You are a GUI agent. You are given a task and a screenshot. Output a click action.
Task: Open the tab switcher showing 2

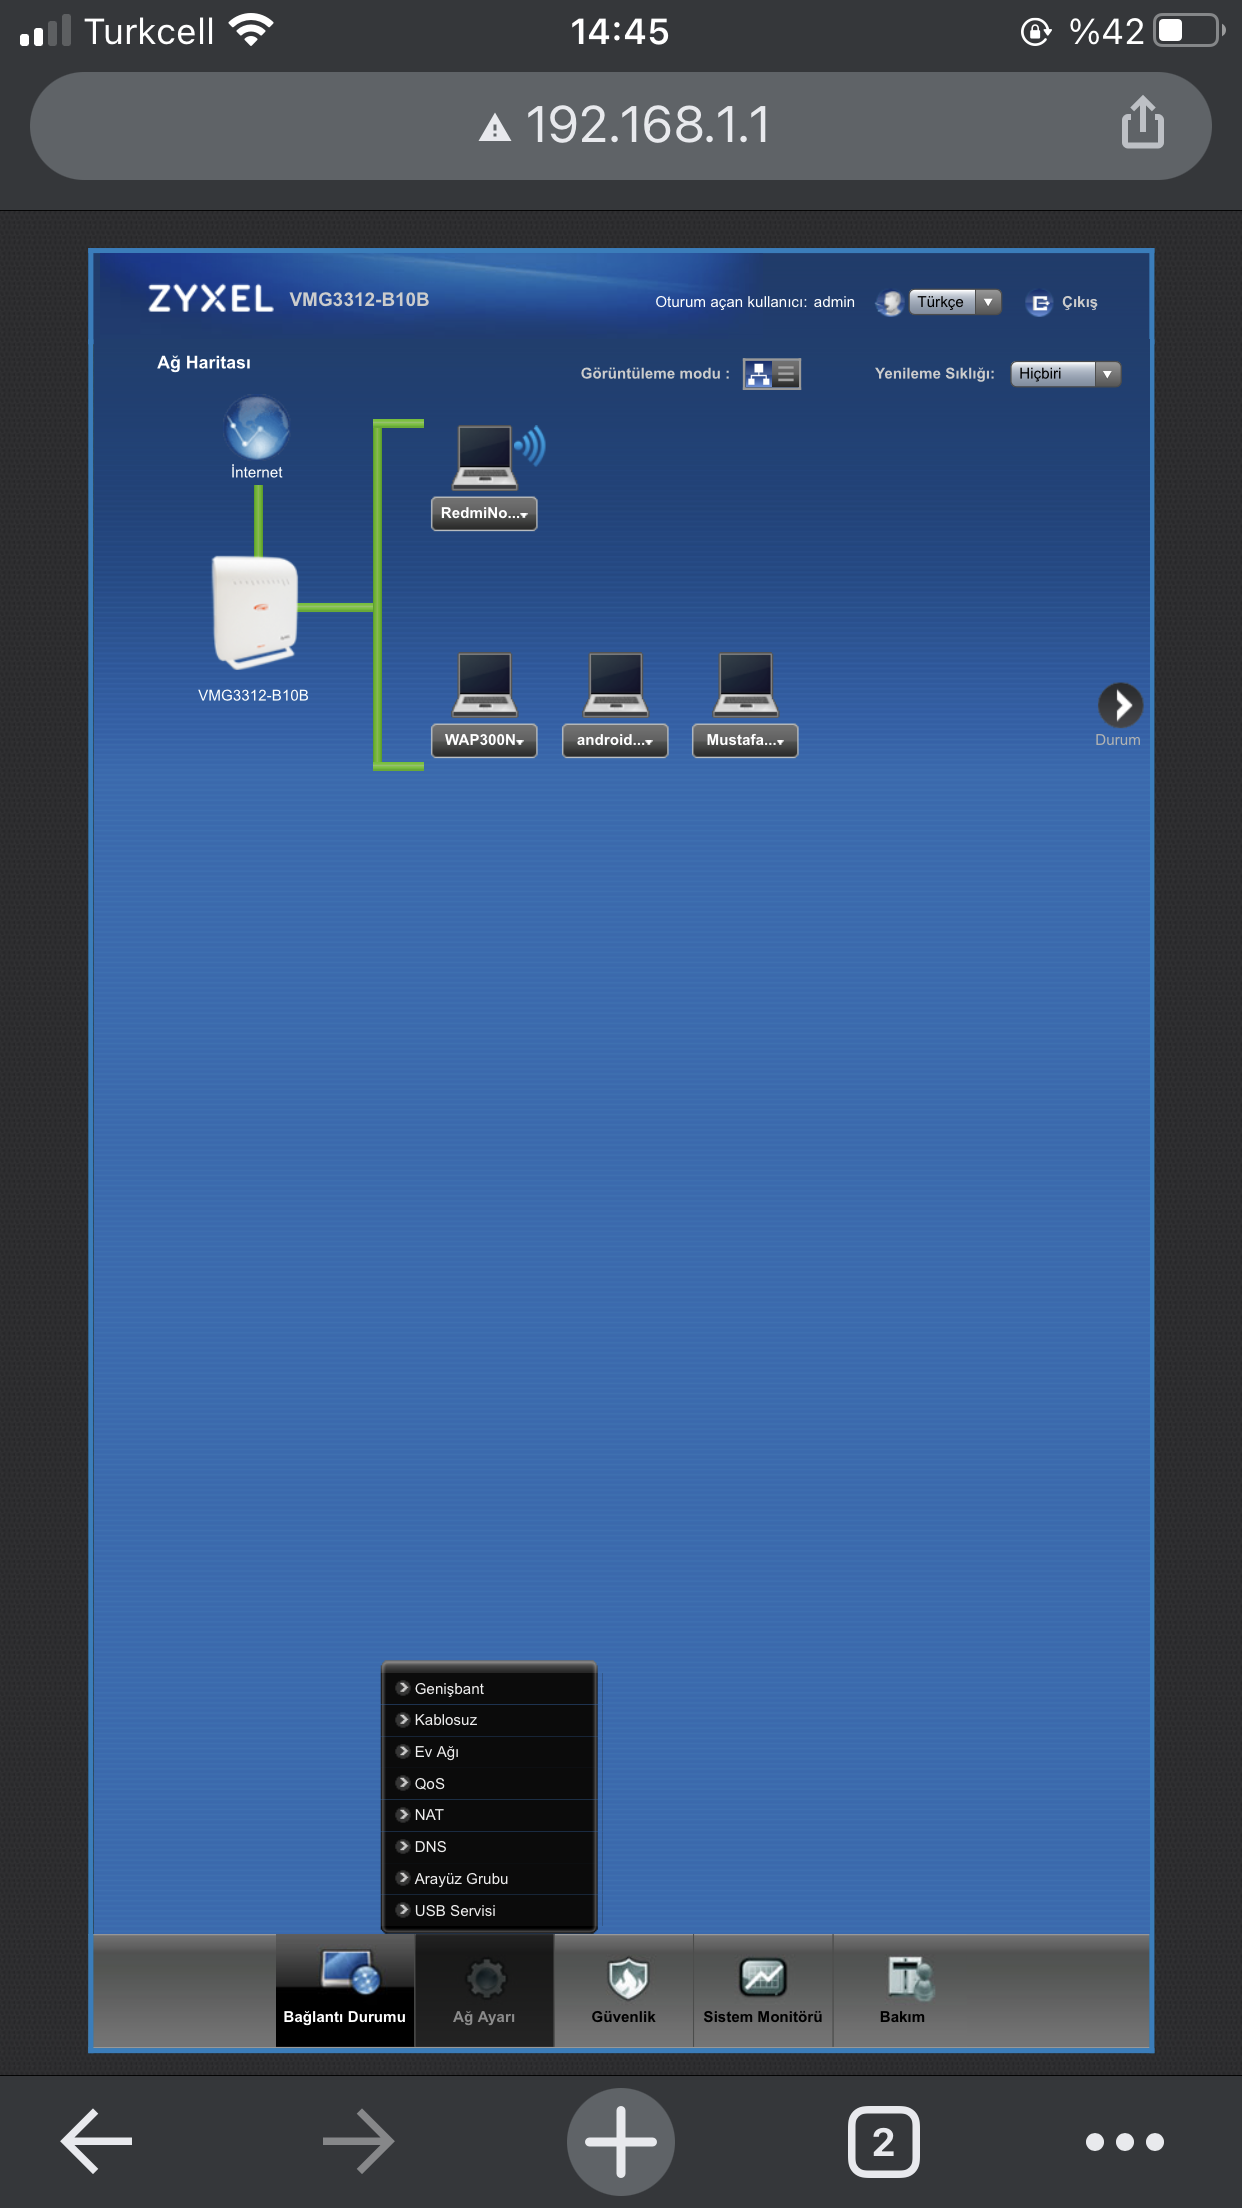pos(884,2142)
